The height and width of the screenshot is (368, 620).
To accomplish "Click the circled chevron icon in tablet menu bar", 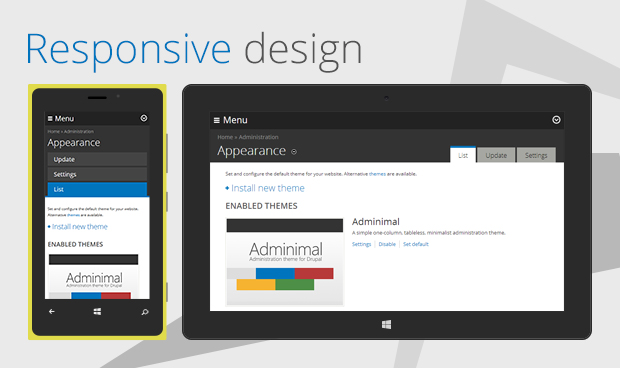I will 556,120.
